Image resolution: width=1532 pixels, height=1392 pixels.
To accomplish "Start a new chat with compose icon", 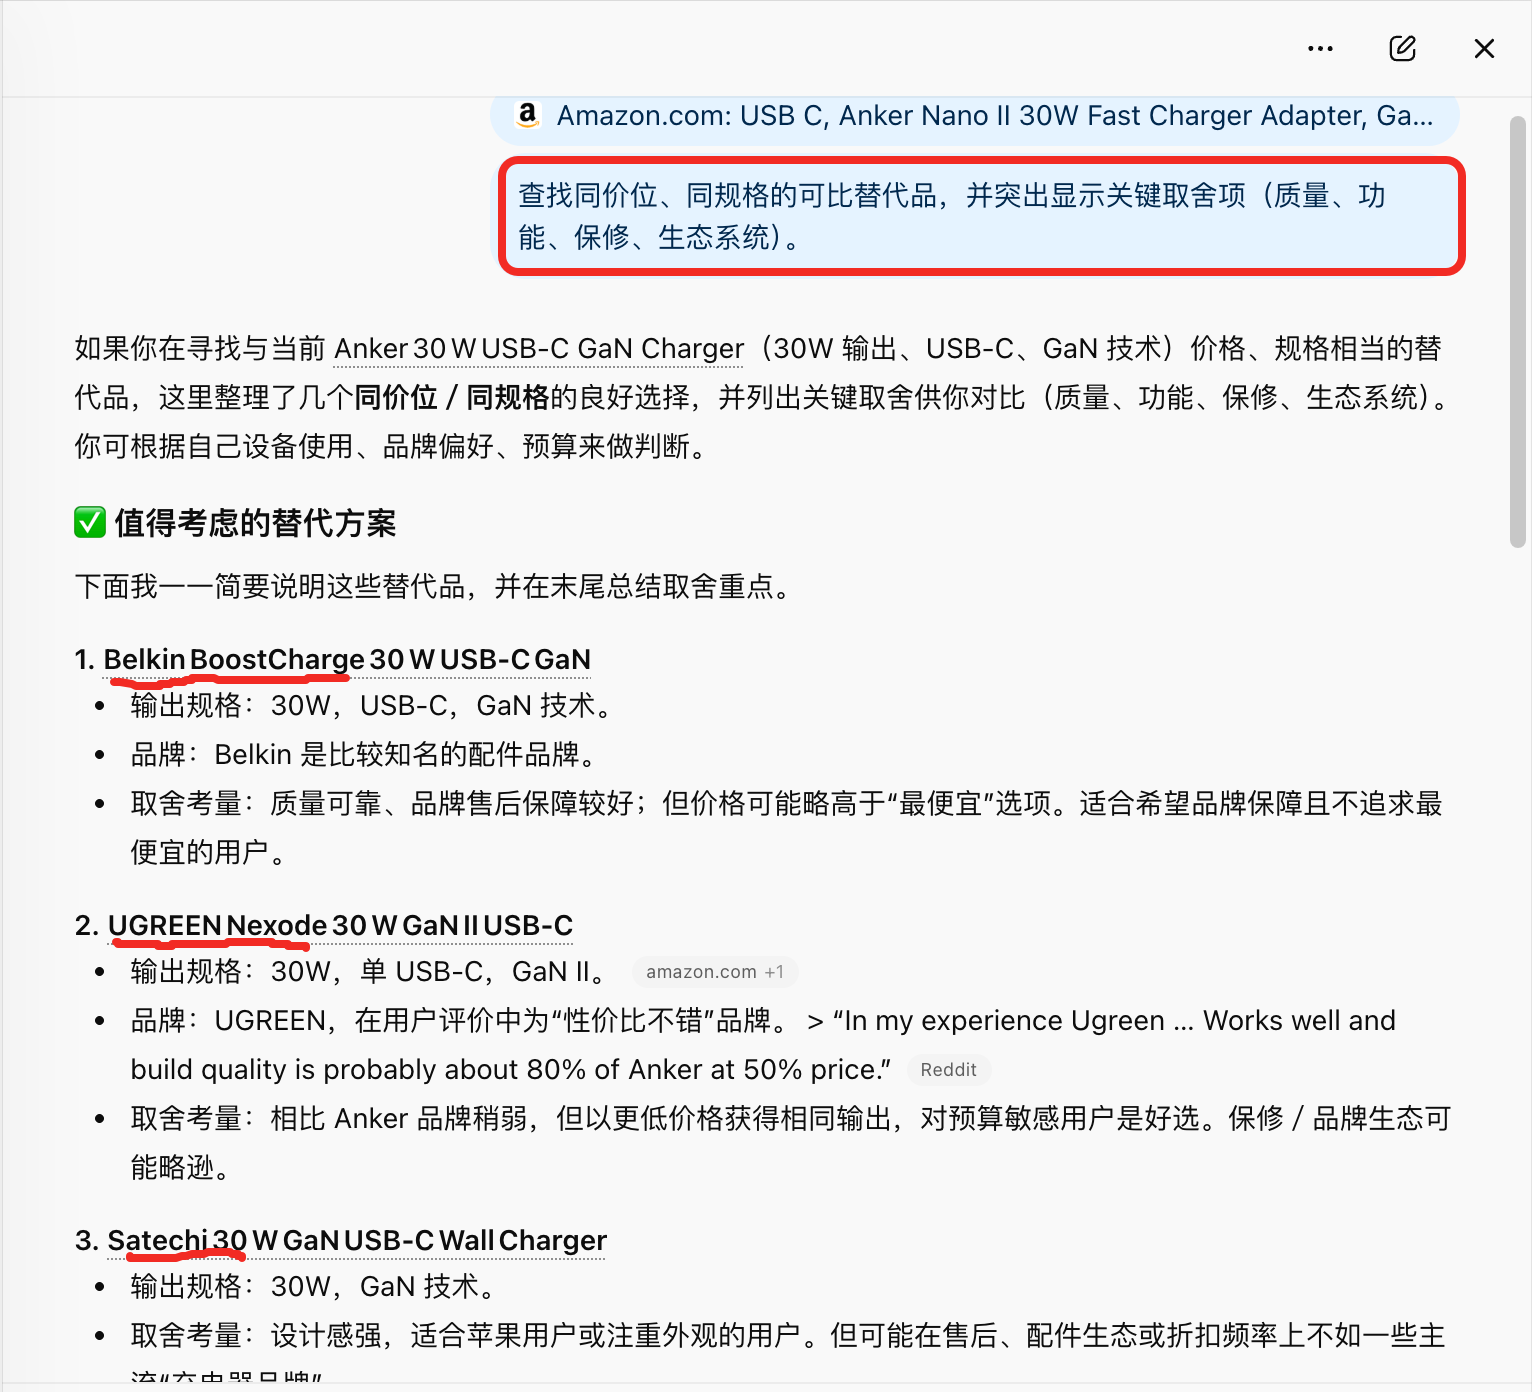I will 1402,49.
